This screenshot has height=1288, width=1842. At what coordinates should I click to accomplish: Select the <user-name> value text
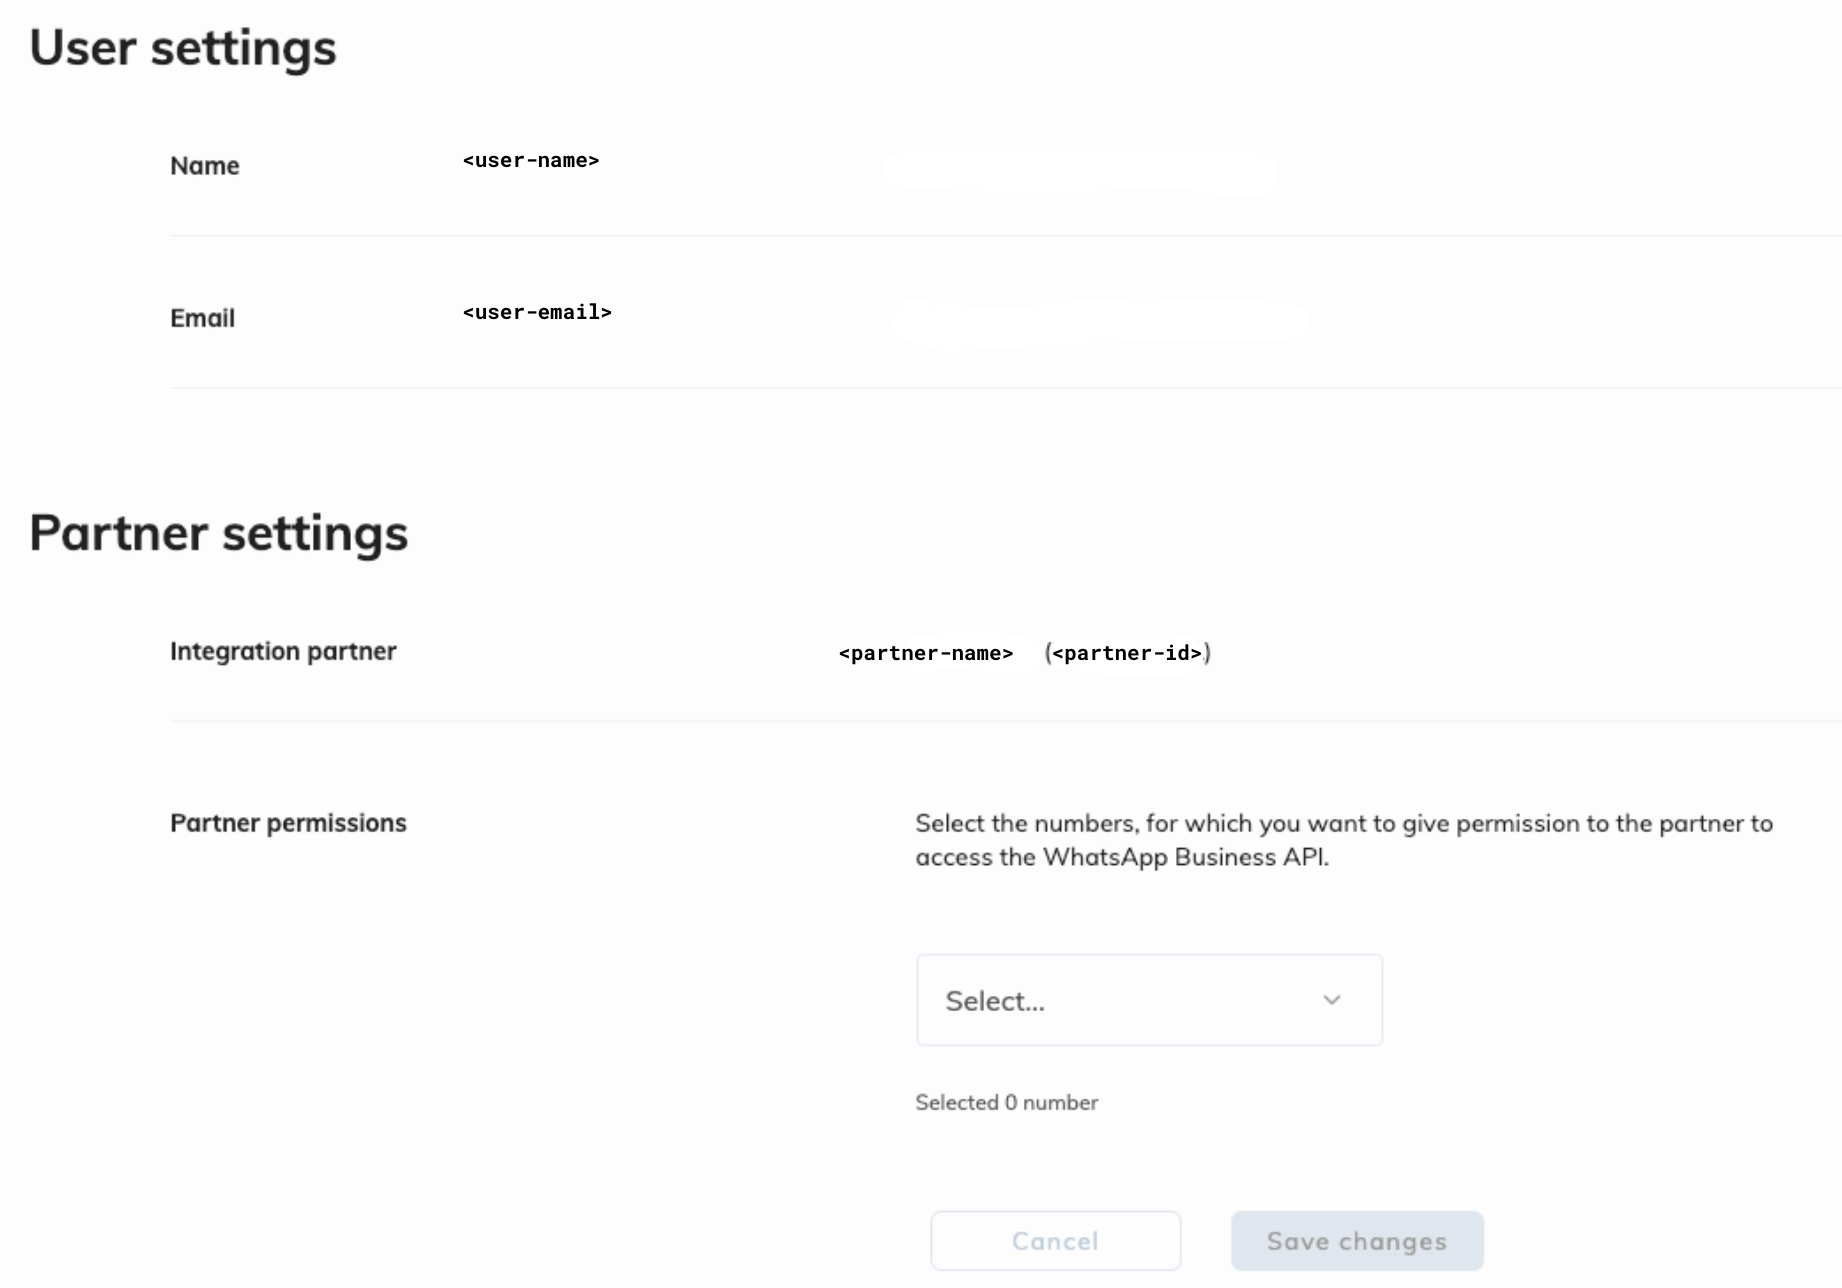tap(531, 161)
